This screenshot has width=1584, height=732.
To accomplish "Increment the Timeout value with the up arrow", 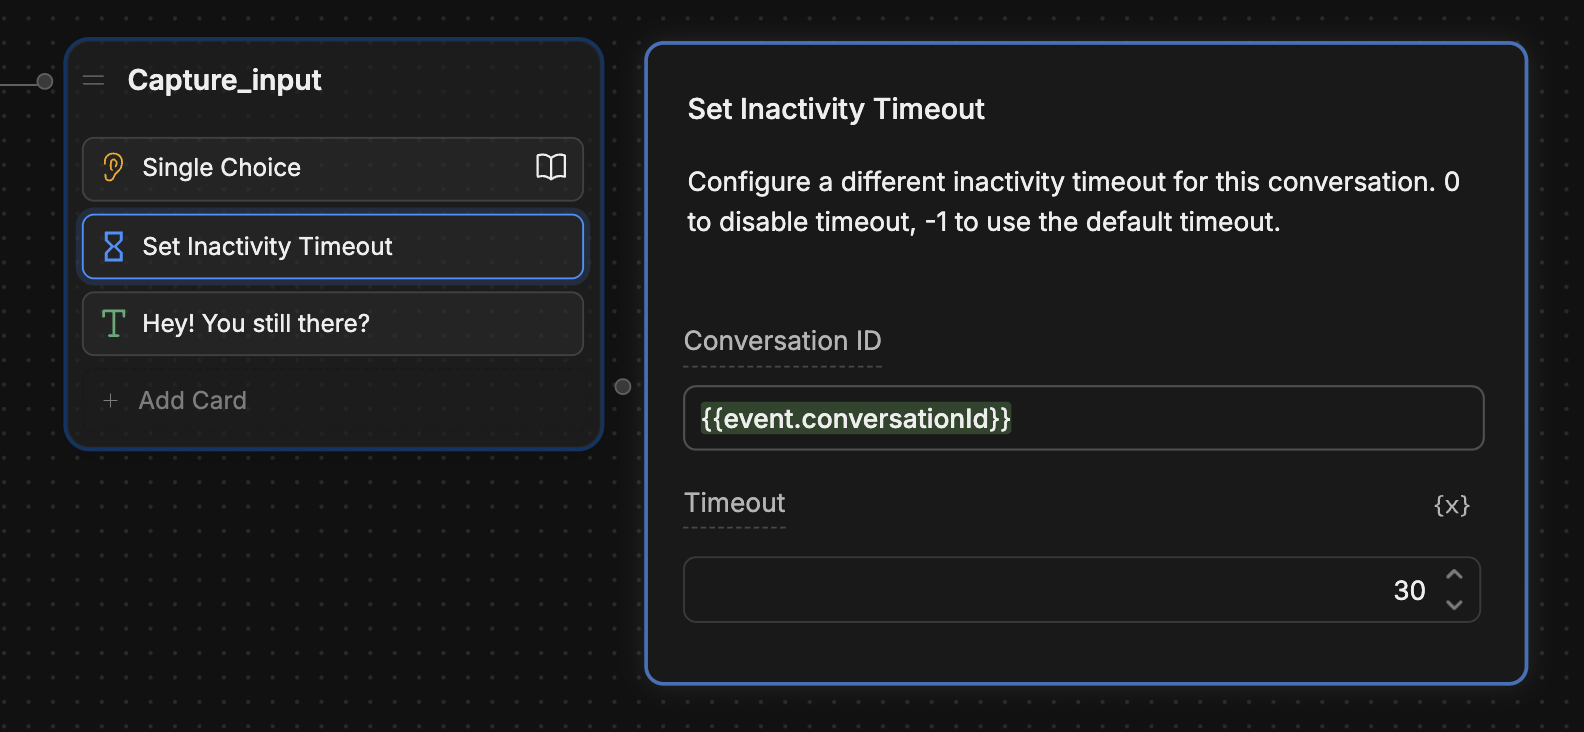I will tap(1456, 575).
